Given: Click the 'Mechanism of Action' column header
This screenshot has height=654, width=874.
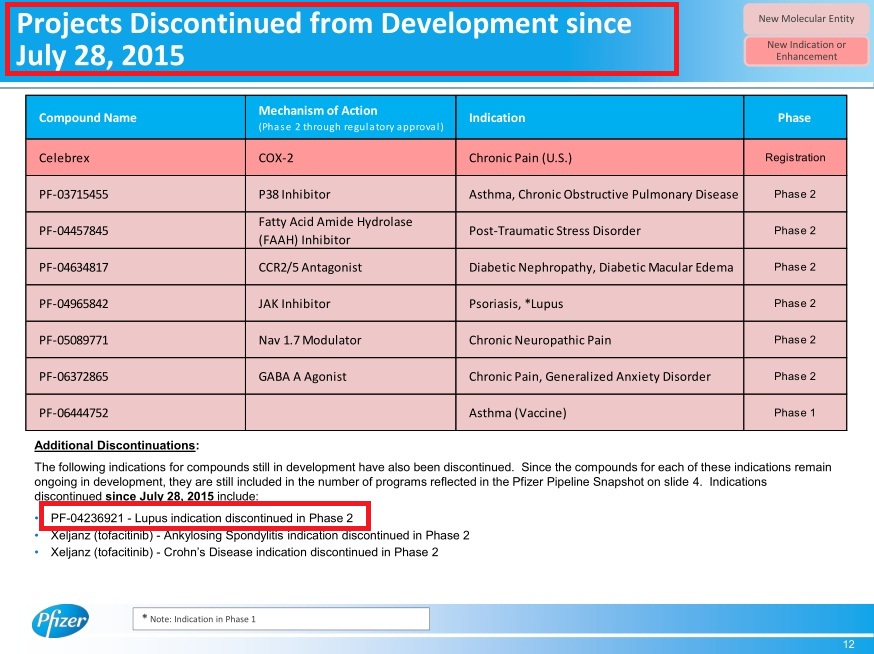Looking at the screenshot, I should pos(351,118).
